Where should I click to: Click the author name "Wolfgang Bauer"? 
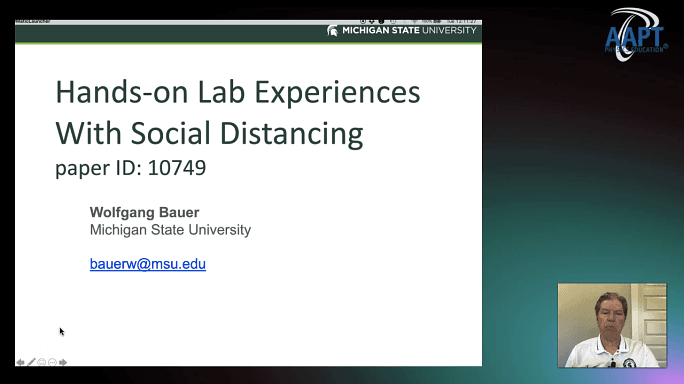(144, 213)
